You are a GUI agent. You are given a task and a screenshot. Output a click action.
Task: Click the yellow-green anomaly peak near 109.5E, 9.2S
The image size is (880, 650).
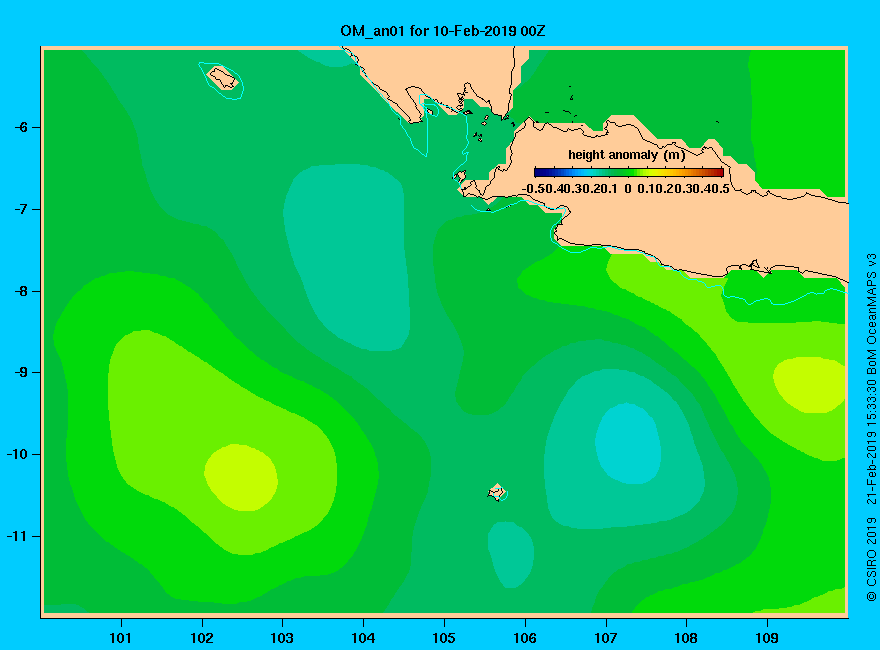coord(810,384)
